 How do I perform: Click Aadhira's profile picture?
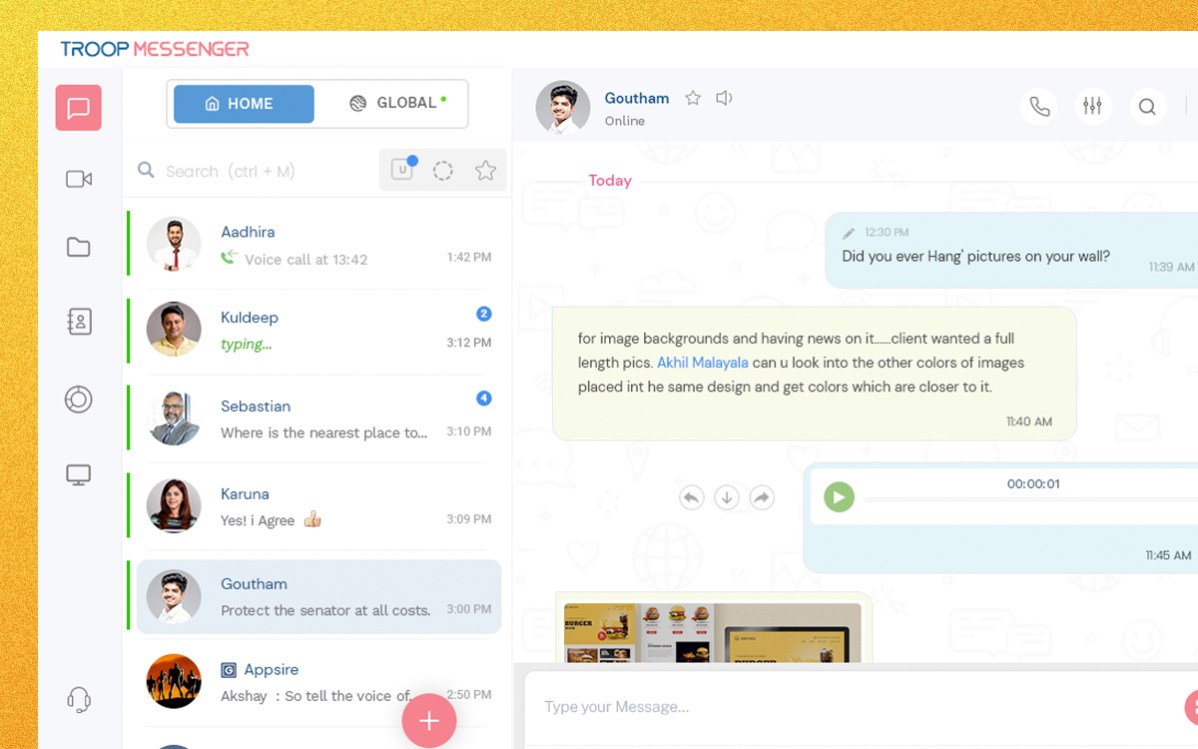pyautogui.click(x=174, y=245)
